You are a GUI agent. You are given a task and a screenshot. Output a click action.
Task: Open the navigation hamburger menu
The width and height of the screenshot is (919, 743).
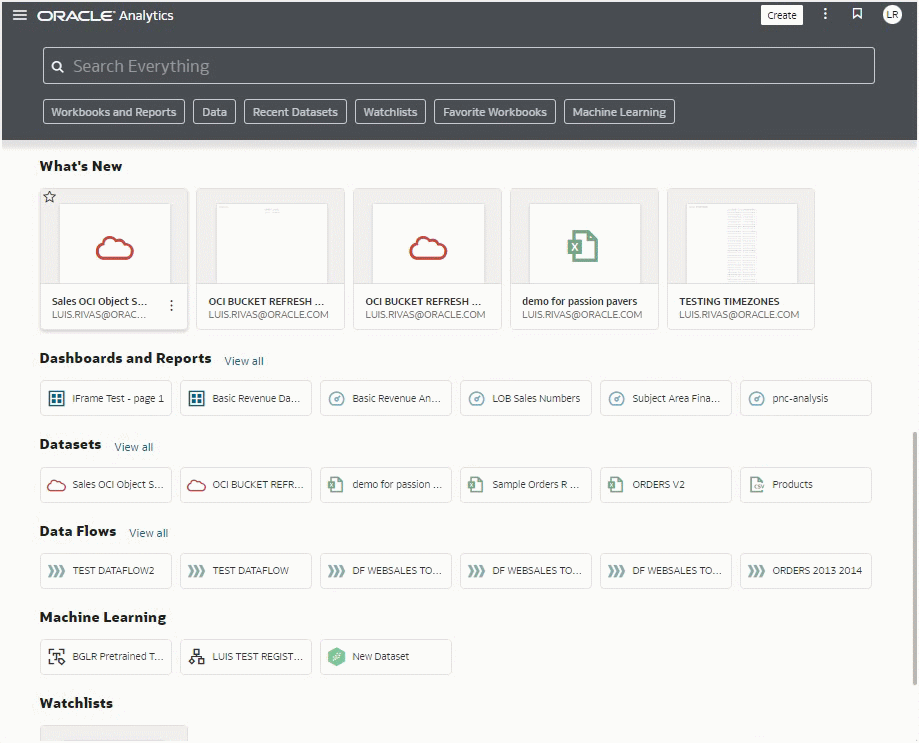(19, 15)
